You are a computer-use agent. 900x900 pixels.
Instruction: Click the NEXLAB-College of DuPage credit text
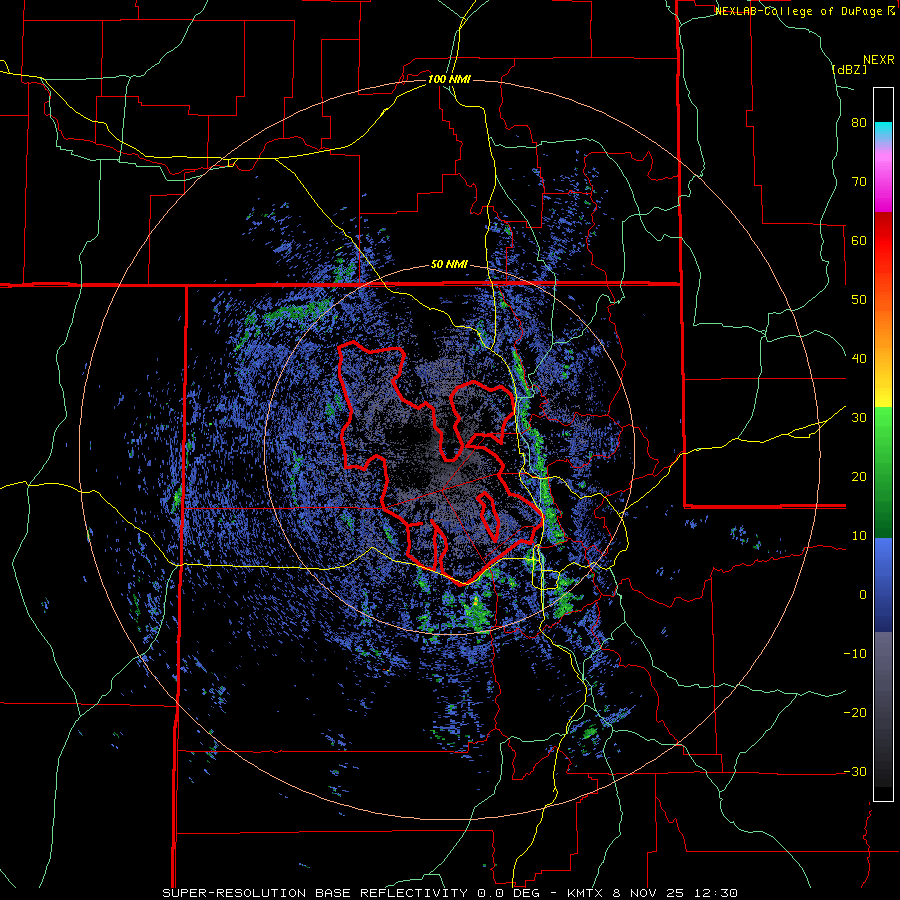click(x=804, y=11)
